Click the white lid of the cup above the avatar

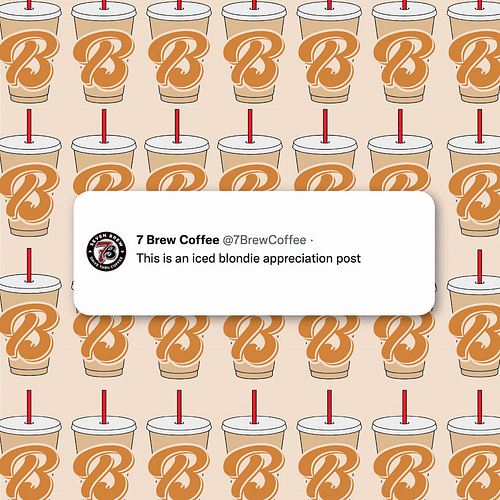(x=104, y=144)
